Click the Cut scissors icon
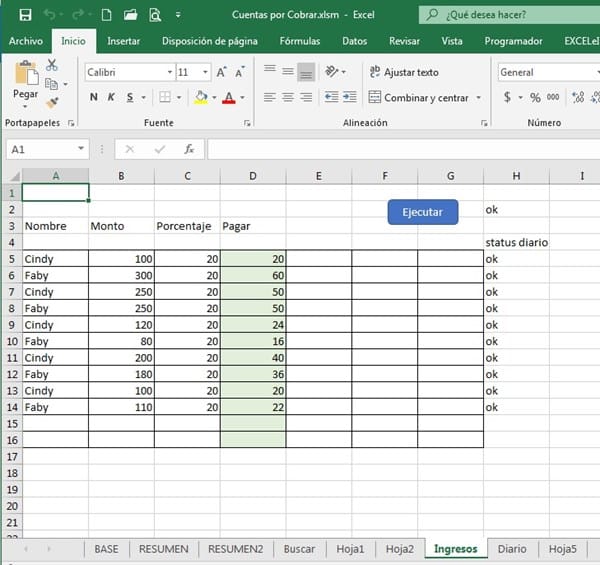This screenshot has height=565, width=600. click(x=52, y=65)
